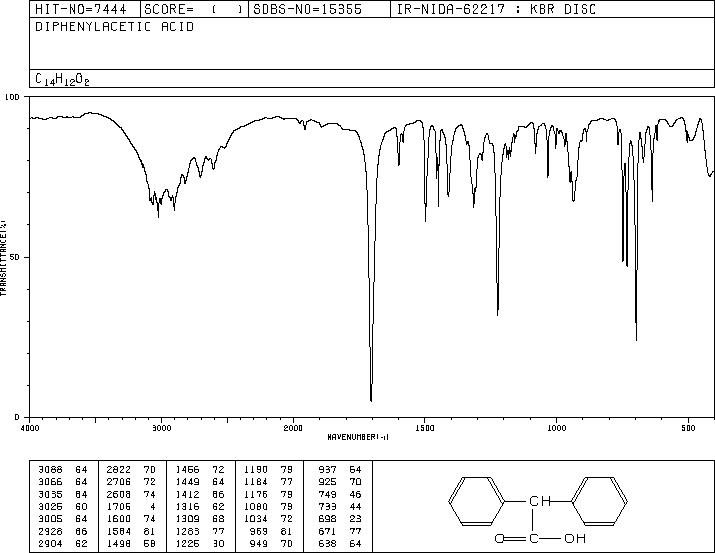Click the OH group in the structure diagram
Viewport: 715px width, 553px height.
[x=575, y=538]
